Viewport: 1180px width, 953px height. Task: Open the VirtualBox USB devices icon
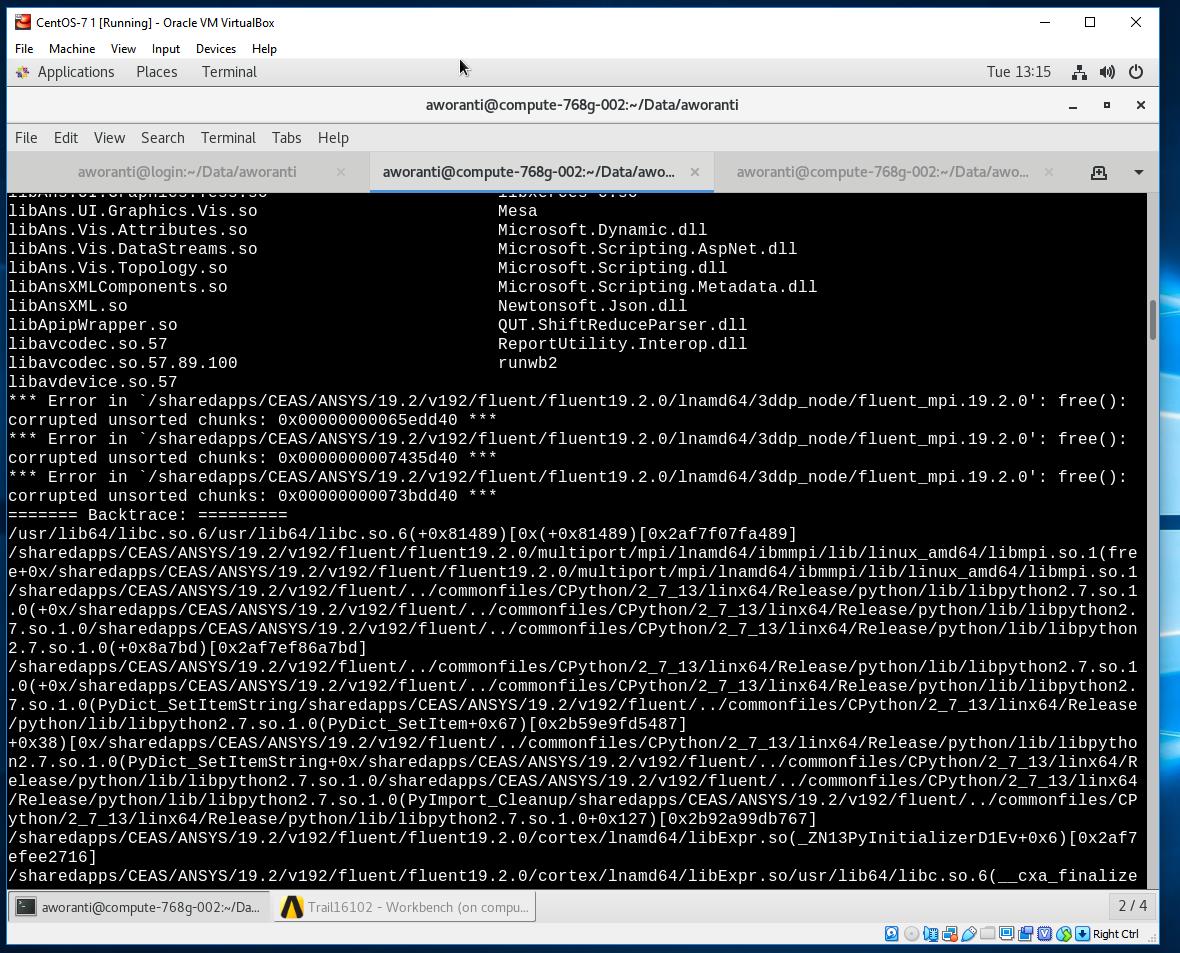[x=969, y=934]
